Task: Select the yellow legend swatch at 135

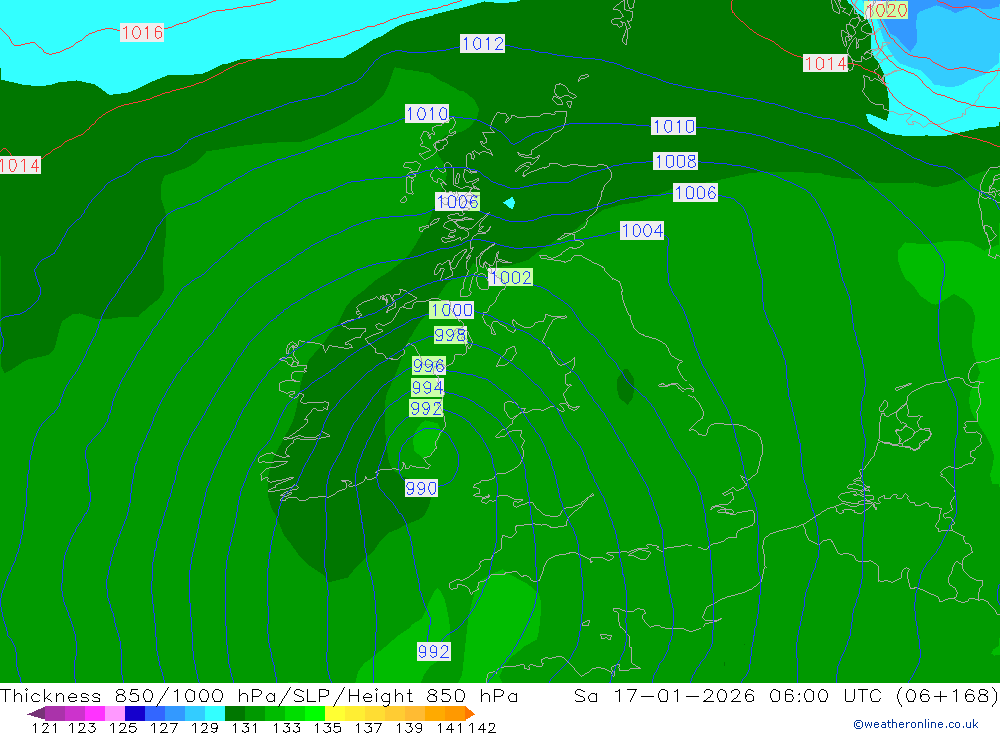Action: pos(335,713)
